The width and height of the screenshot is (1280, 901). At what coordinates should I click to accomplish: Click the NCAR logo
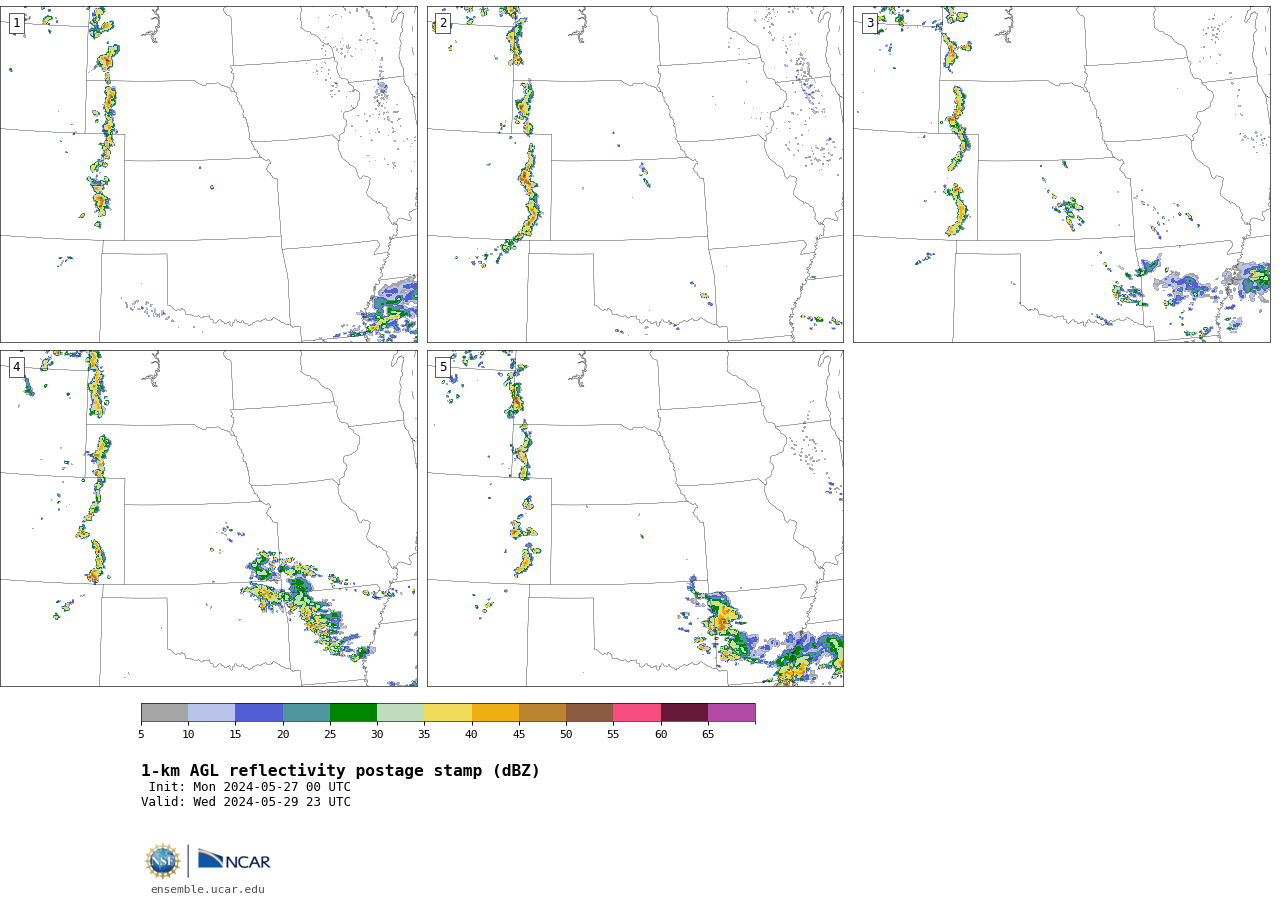click(234, 860)
